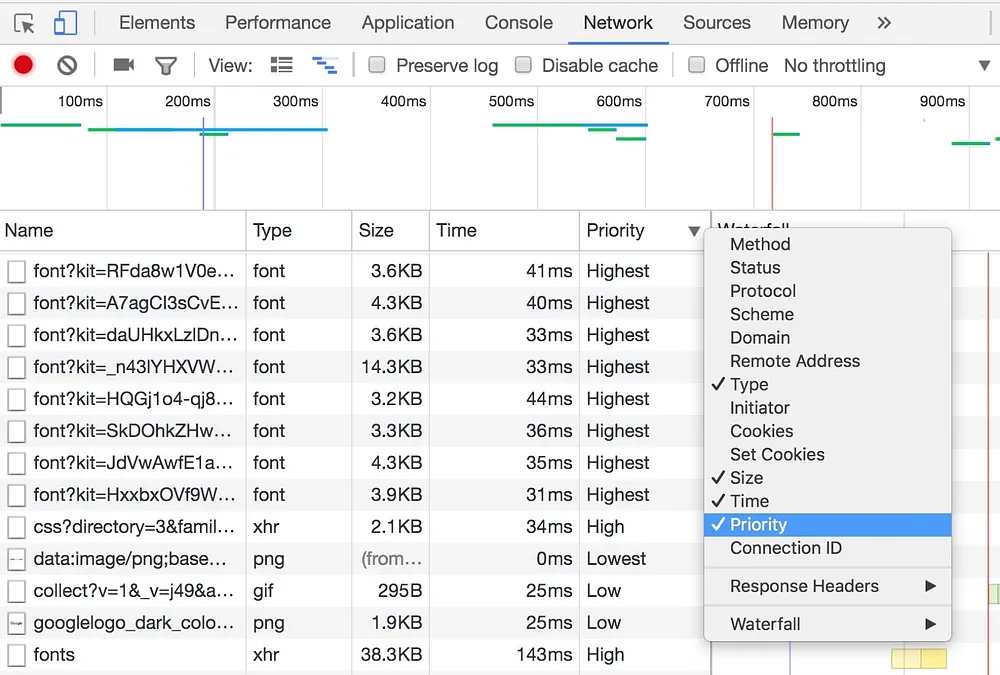Show more tabs with the double chevron
This screenshot has height=675, width=1000.
[883, 23]
